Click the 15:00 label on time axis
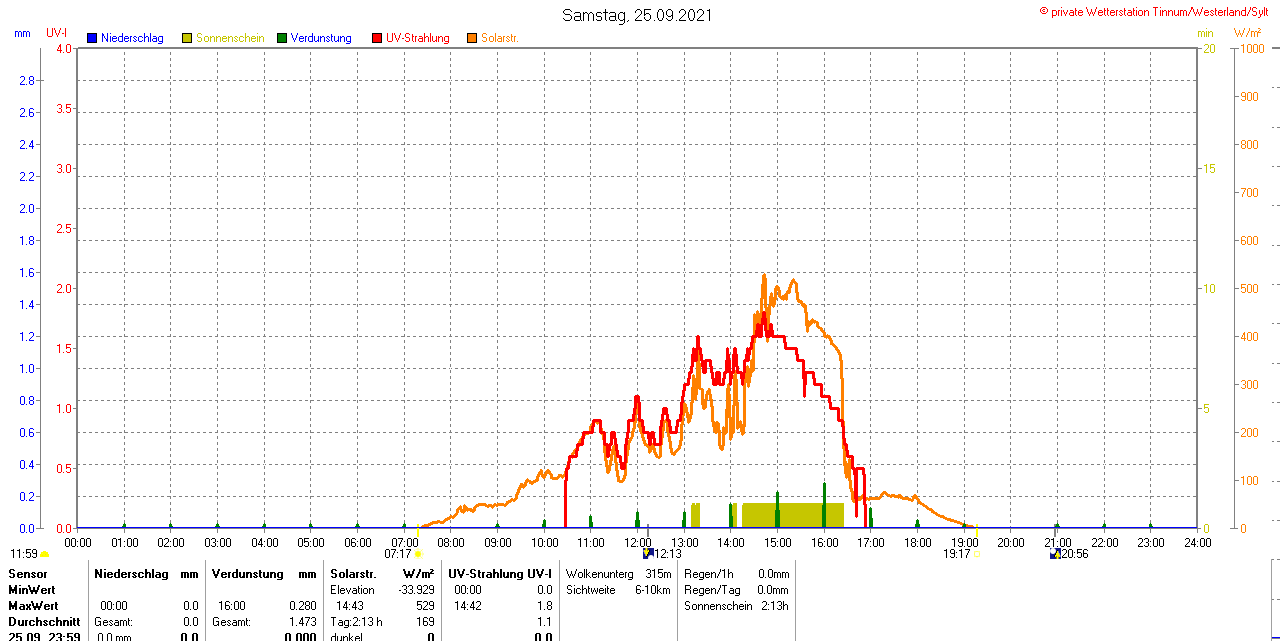This screenshot has width=1280, height=641. tap(777, 542)
